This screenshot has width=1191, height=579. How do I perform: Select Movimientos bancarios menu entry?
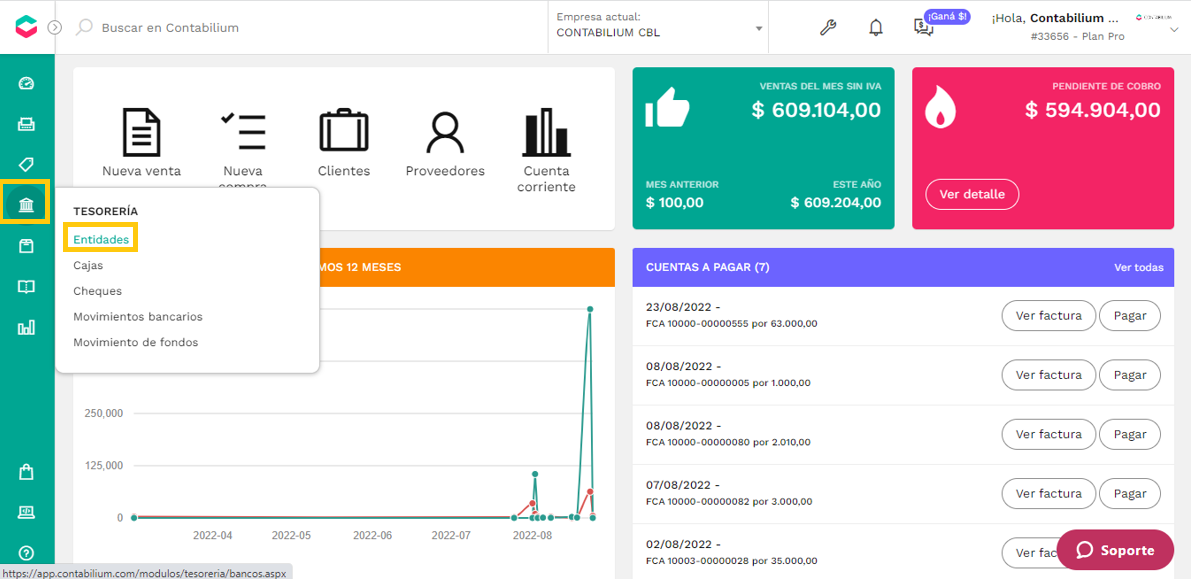point(137,317)
